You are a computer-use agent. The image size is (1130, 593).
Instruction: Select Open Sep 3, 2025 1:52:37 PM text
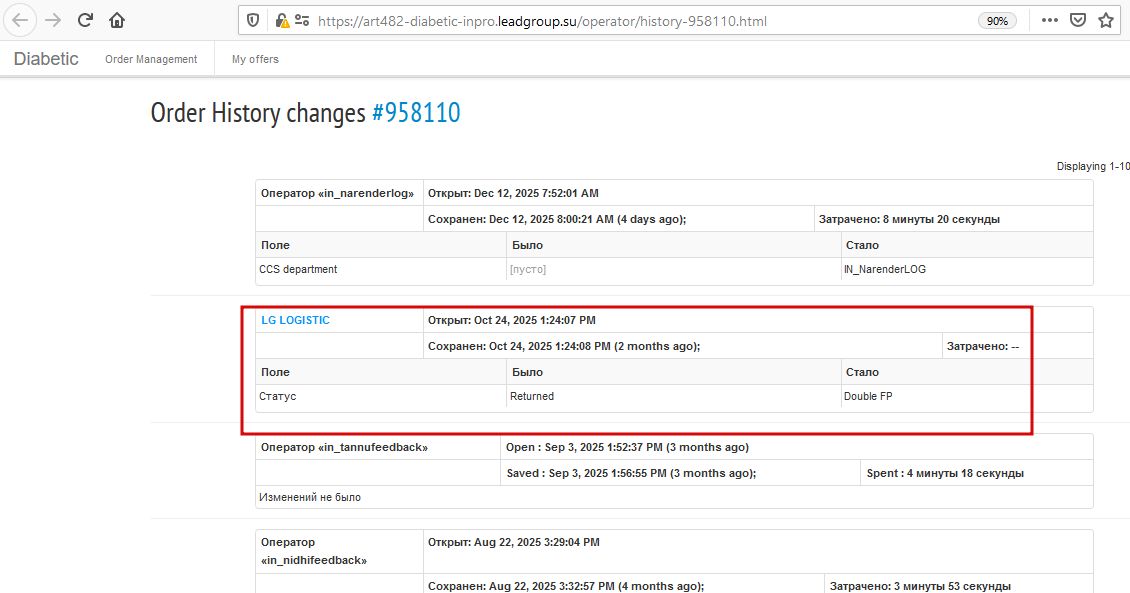(x=627, y=447)
